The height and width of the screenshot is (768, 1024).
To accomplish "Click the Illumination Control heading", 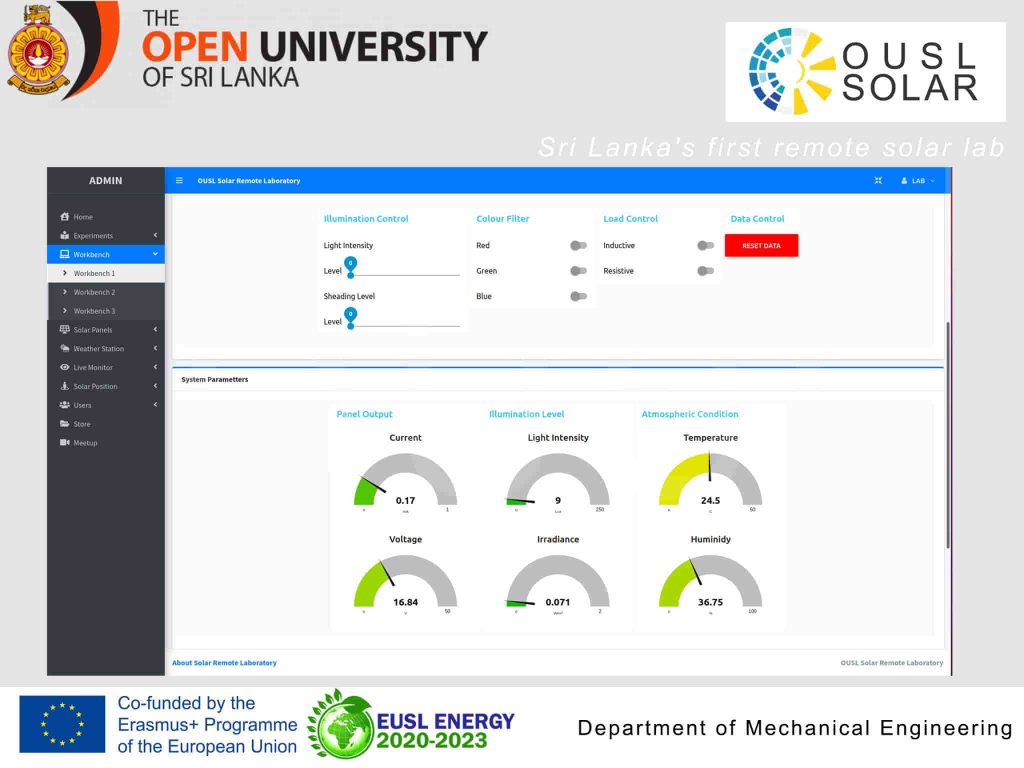I will pos(366,219).
